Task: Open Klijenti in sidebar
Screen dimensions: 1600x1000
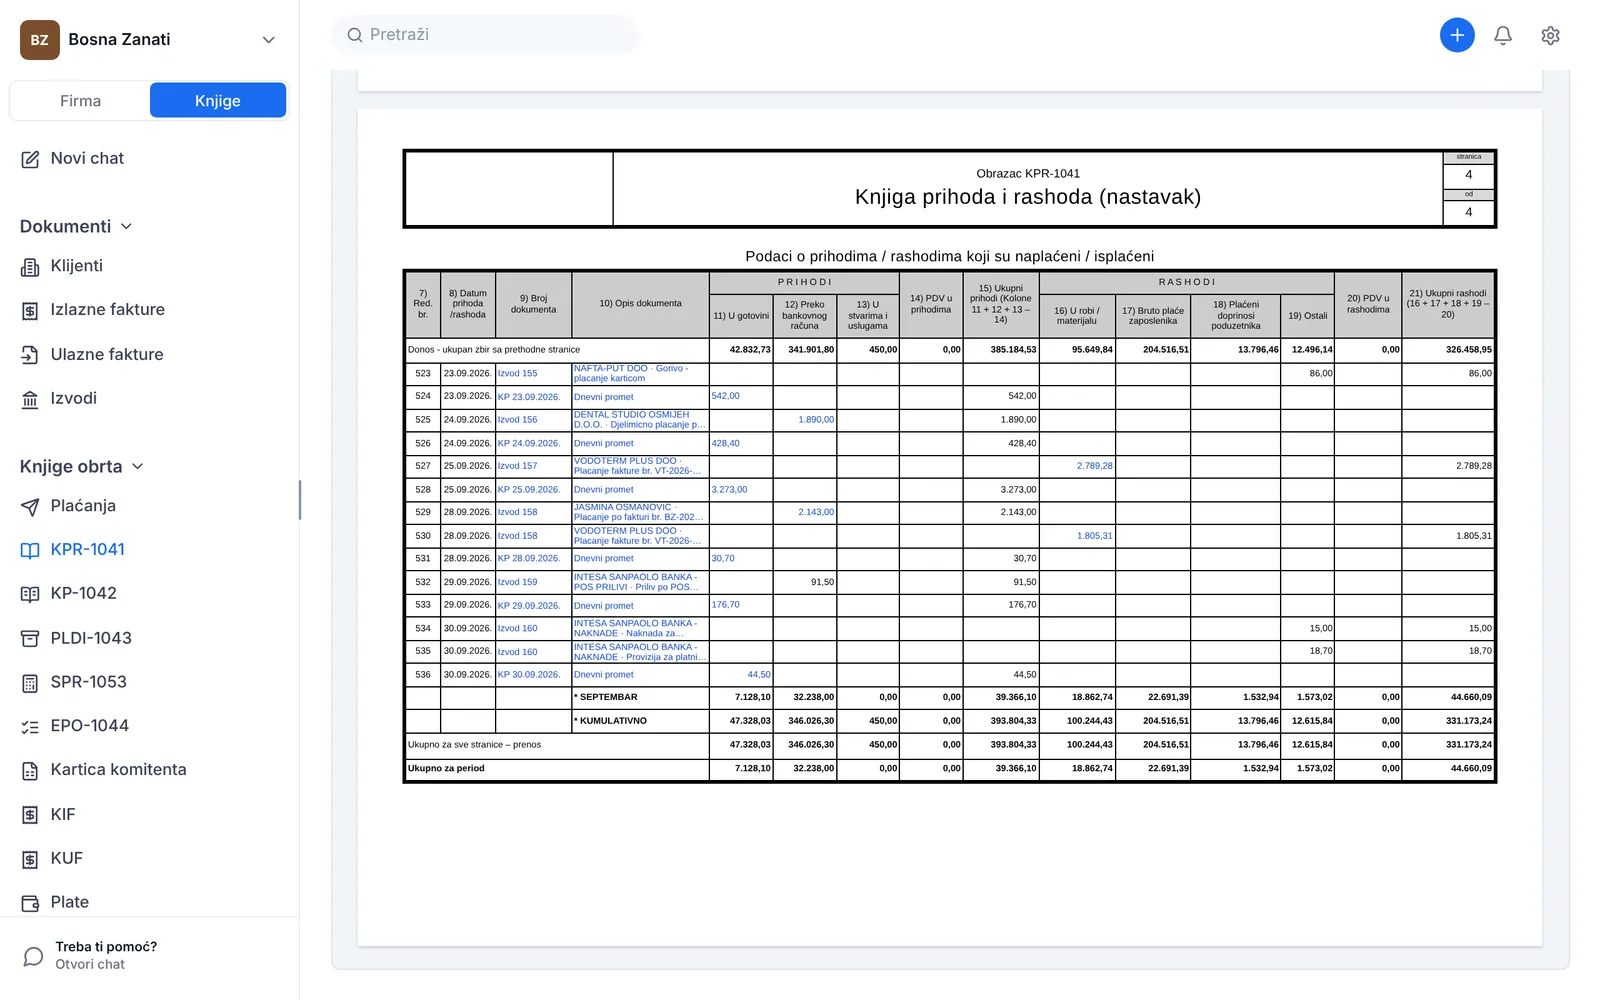Action: tap(150, 266)
